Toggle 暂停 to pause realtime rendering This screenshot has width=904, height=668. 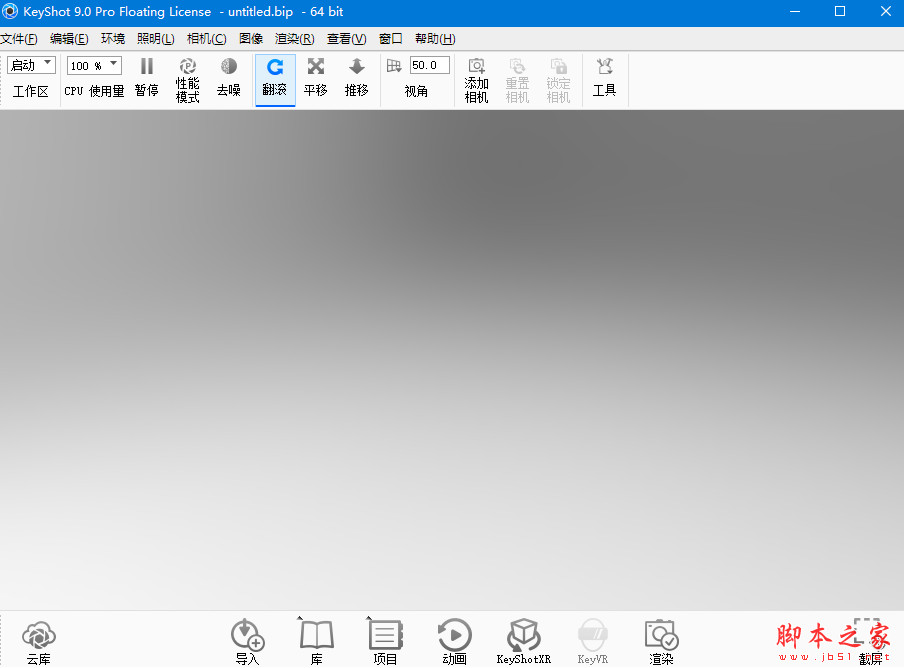(x=146, y=78)
